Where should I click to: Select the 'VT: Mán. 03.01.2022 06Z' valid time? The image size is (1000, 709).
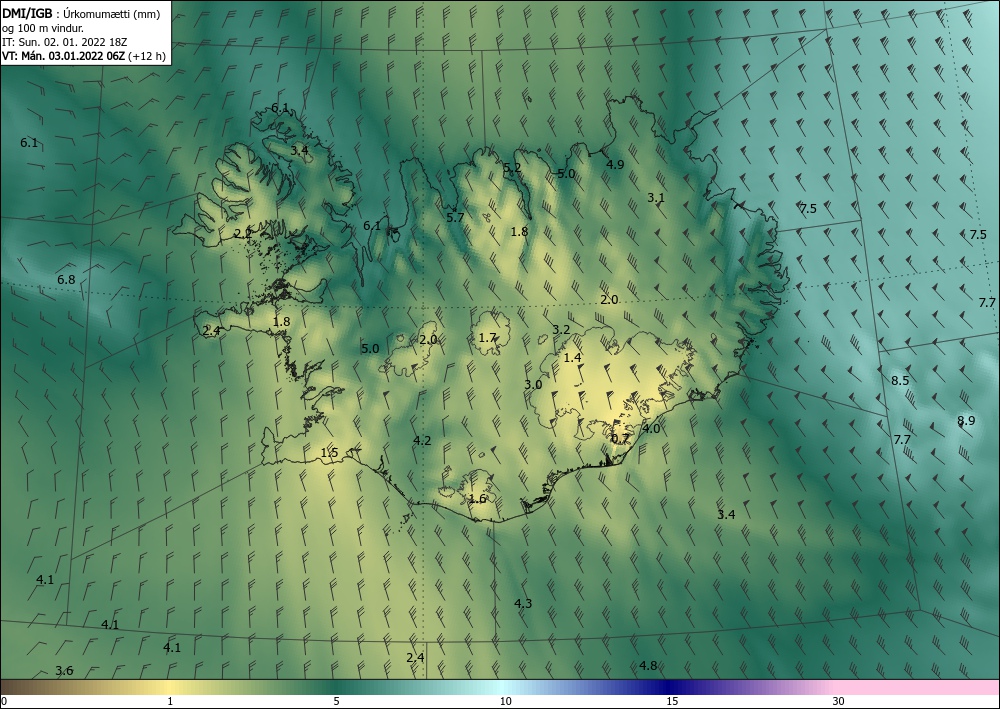coord(64,56)
